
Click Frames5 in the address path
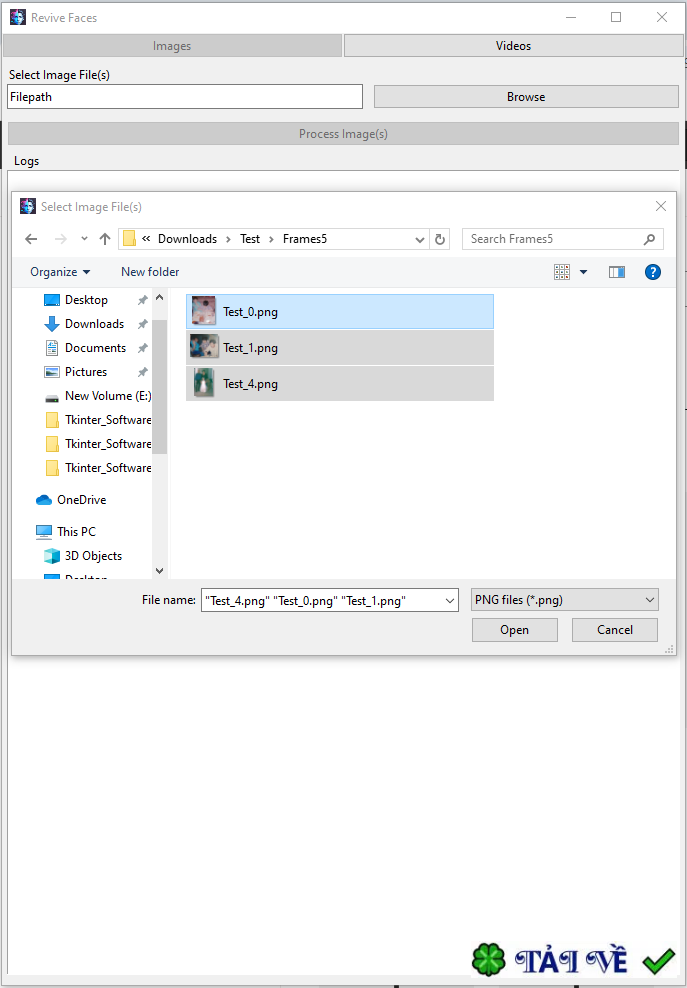[x=304, y=239]
